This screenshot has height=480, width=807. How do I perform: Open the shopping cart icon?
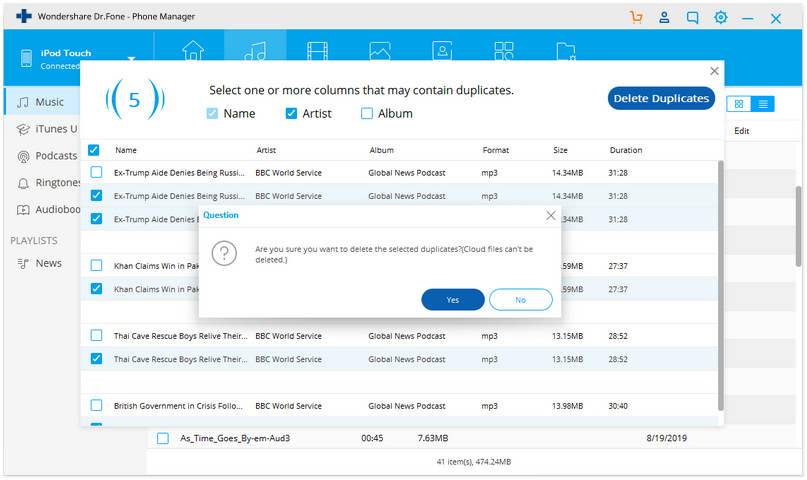pyautogui.click(x=637, y=17)
